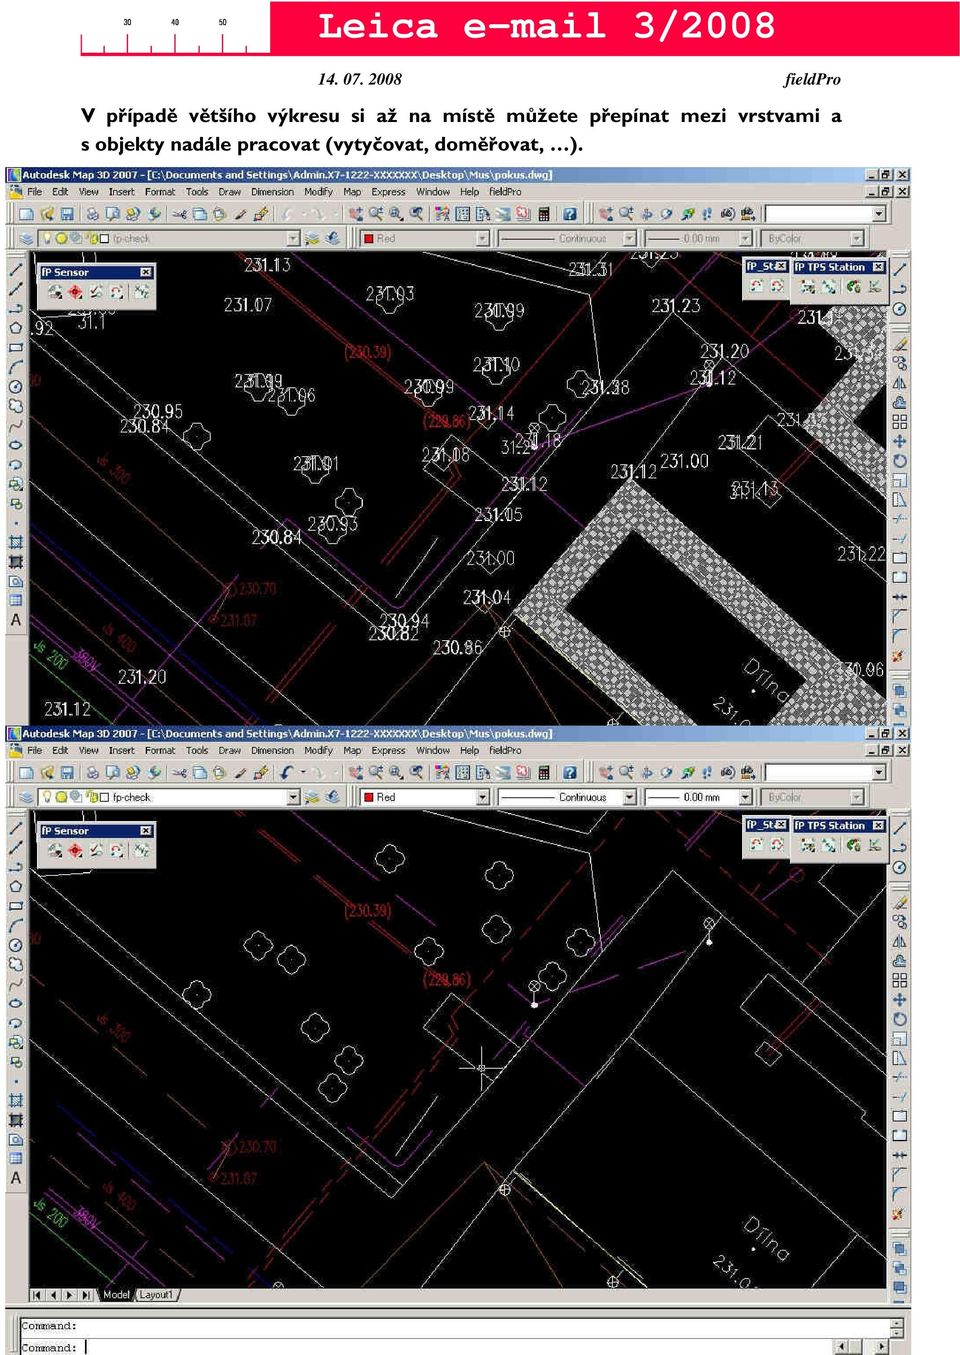The image size is (960, 1355).
Task: Select Array tool in upper window modify toolbar
Action: click(x=900, y=422)
